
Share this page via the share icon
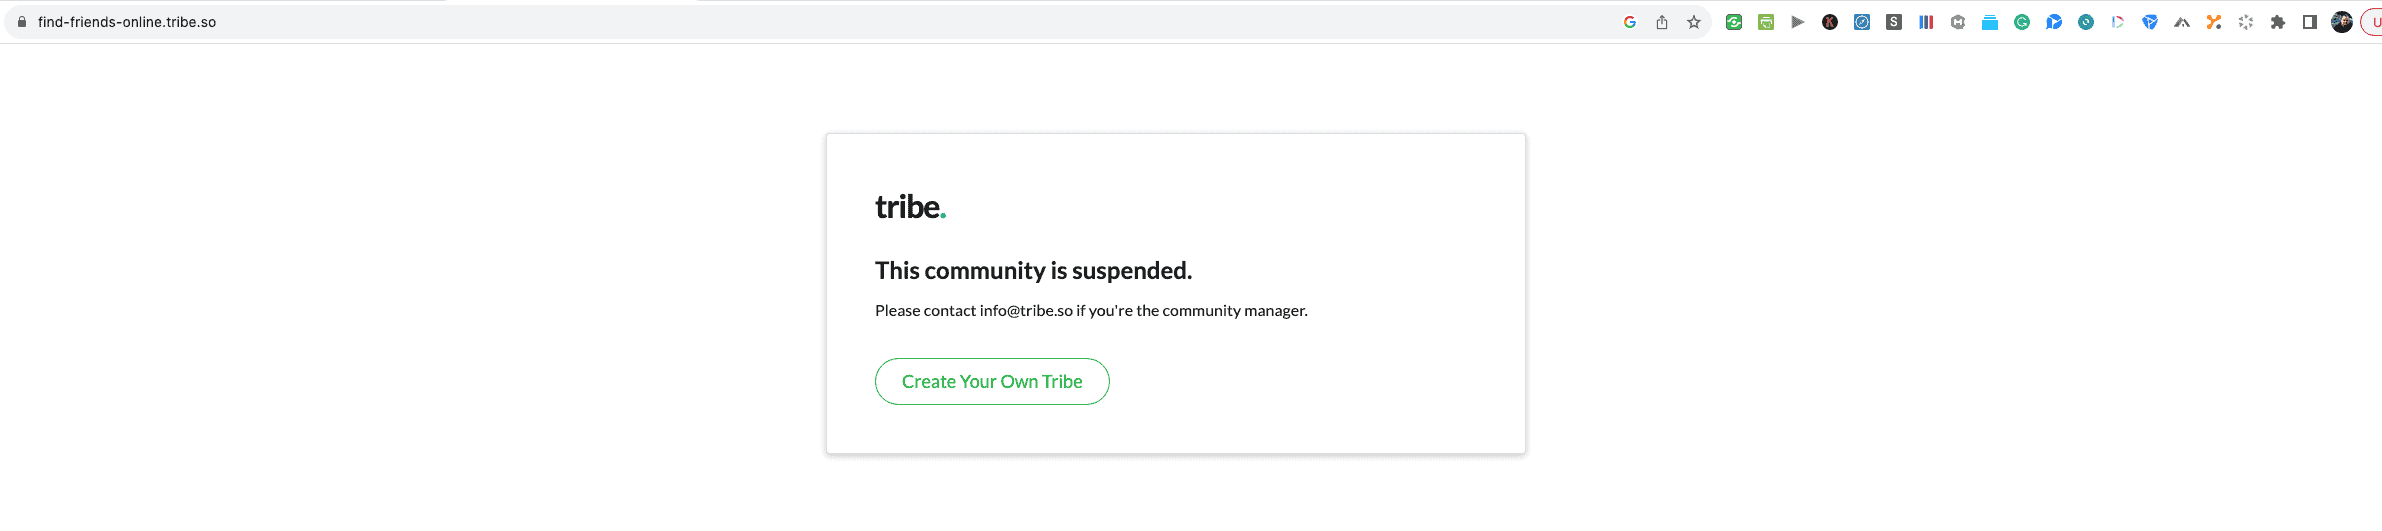tap(1661, 22)
